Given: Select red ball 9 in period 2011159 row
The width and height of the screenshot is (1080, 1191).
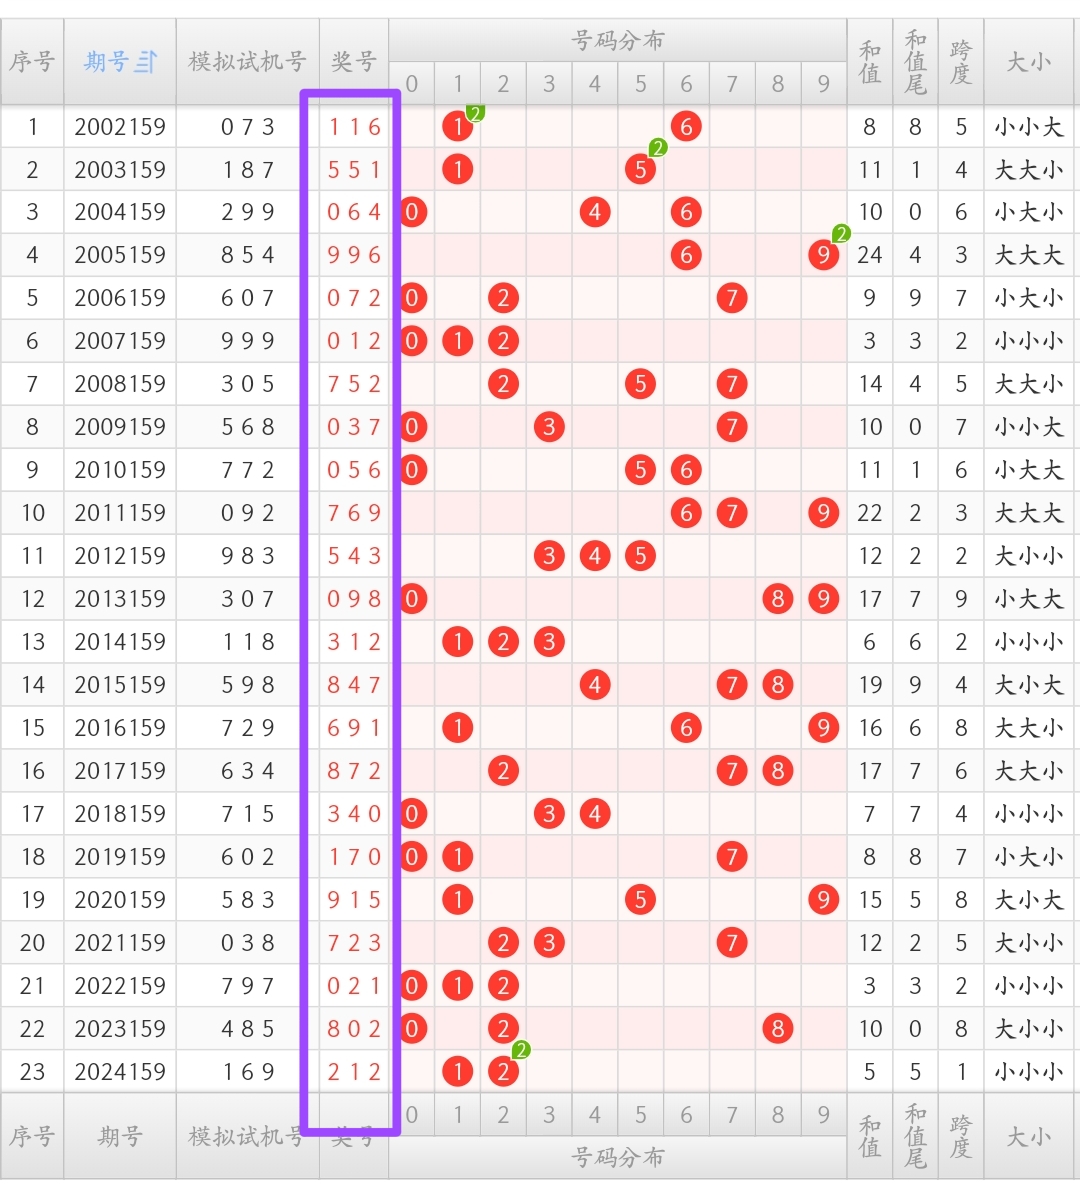Looking at the screenshot, I should click(823, 513).
